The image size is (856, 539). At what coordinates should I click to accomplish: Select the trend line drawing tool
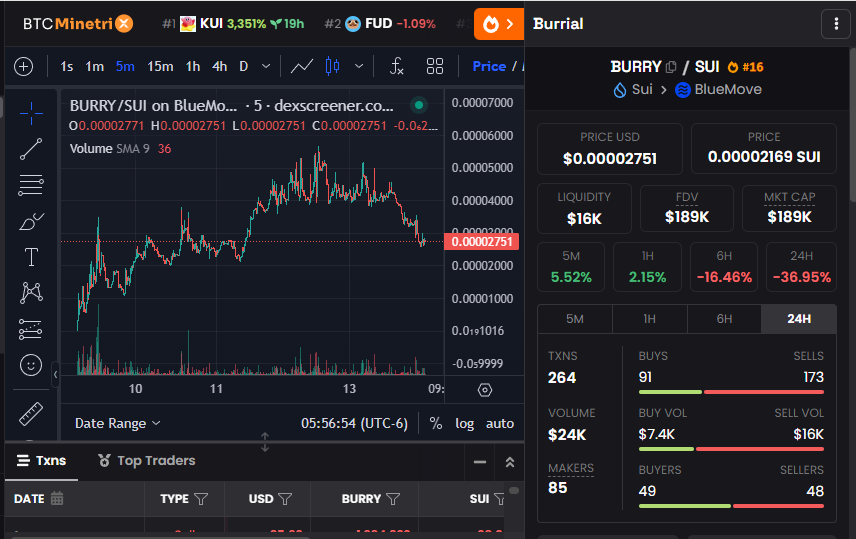coord(31,149)
